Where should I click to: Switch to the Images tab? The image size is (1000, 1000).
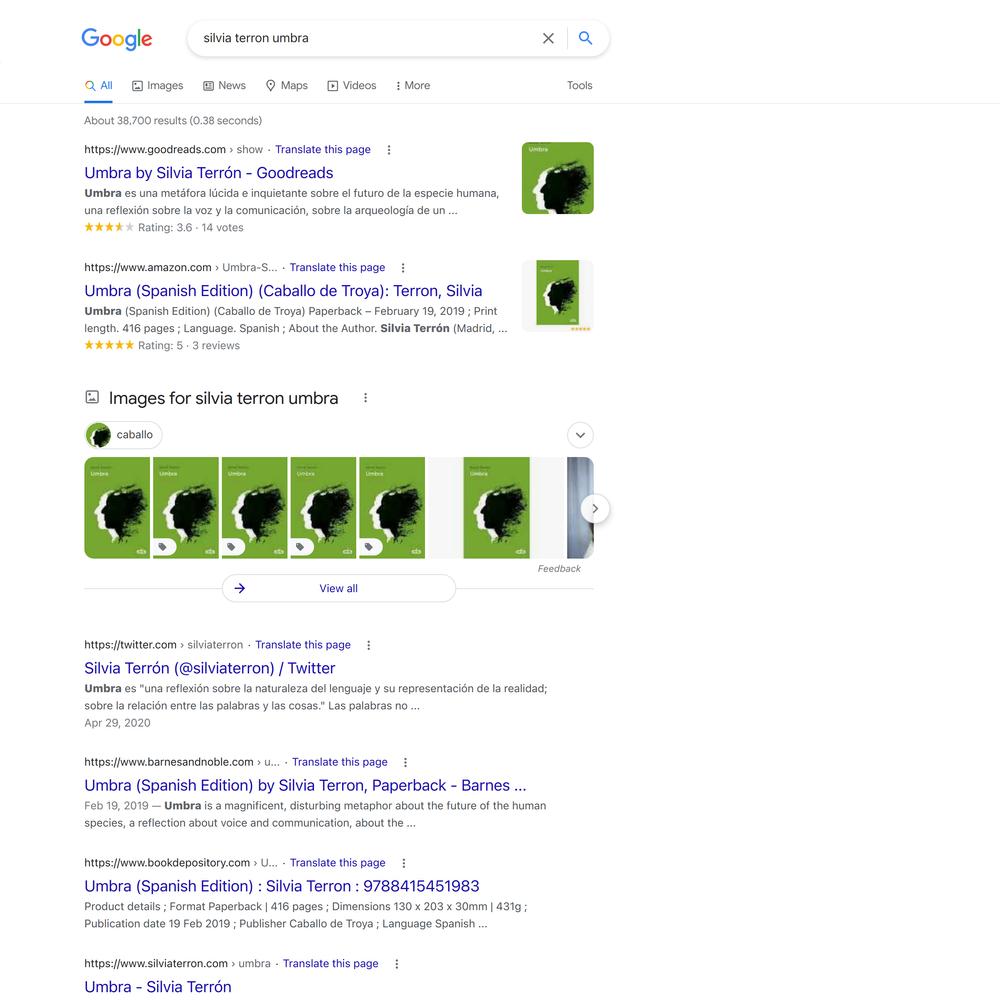(158, 85)
